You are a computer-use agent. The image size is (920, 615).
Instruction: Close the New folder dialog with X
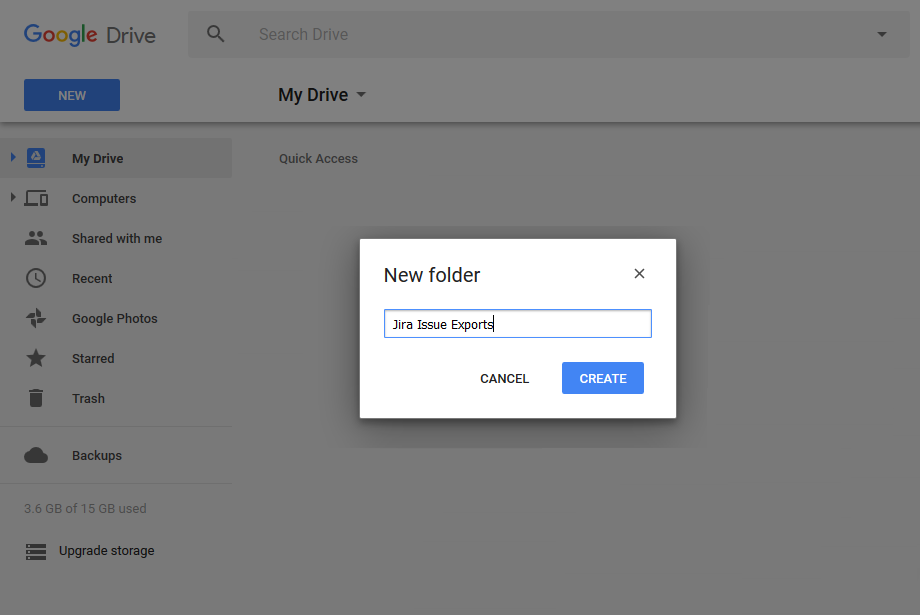pos(640,274)
